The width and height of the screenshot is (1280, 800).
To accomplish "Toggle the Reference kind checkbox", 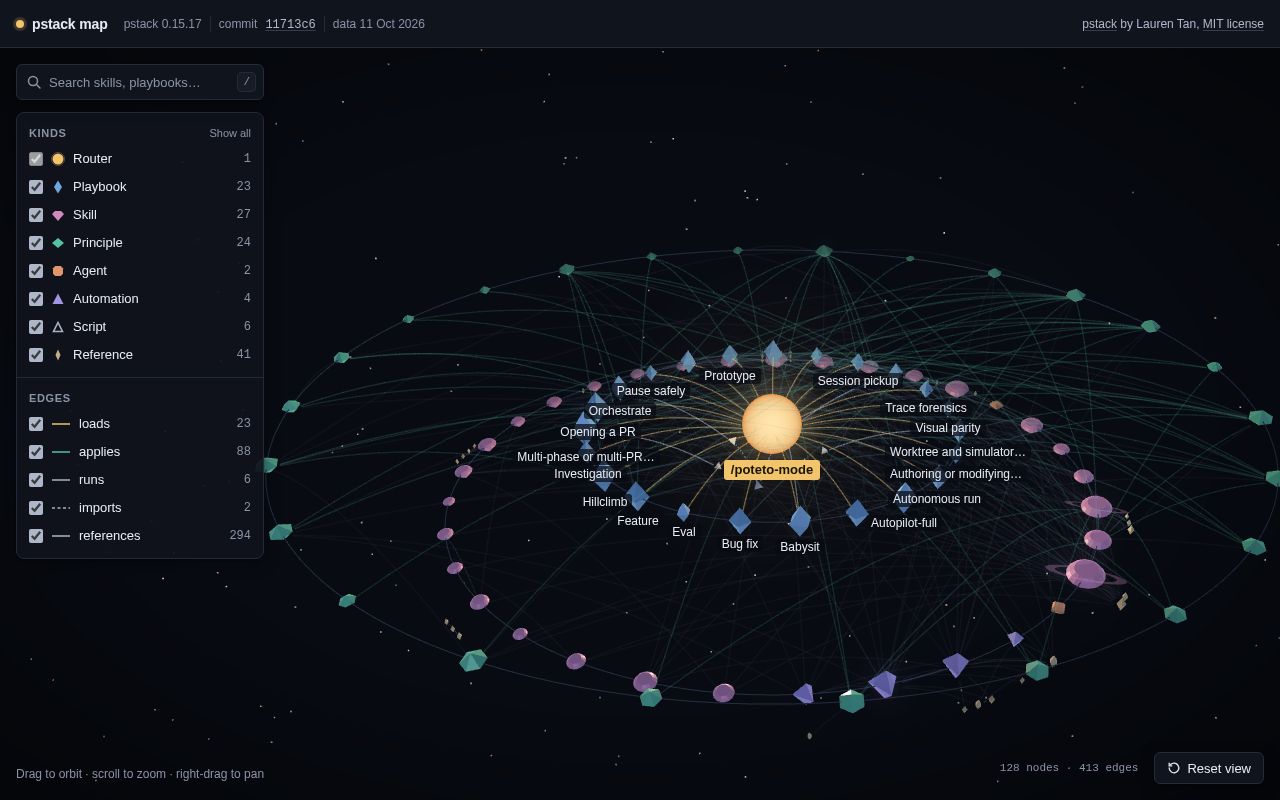I will [36, 355].
